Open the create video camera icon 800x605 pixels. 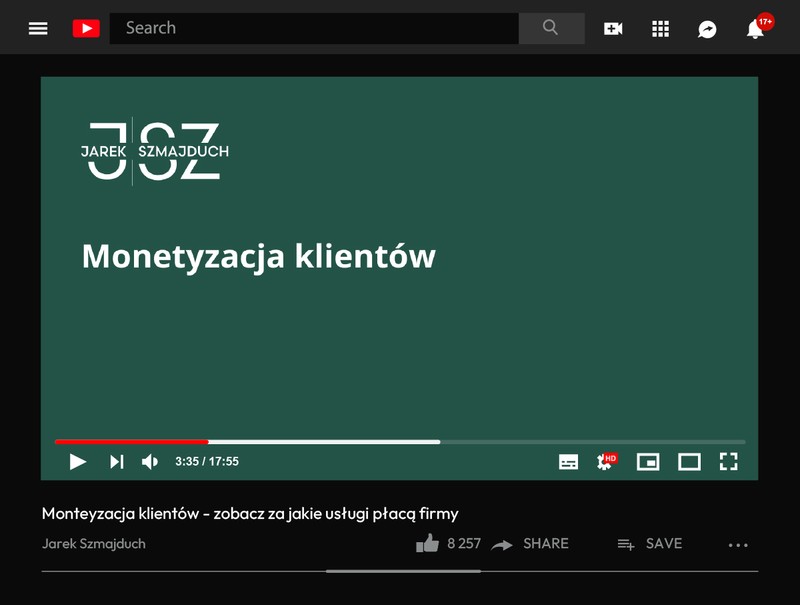point(613,29)
